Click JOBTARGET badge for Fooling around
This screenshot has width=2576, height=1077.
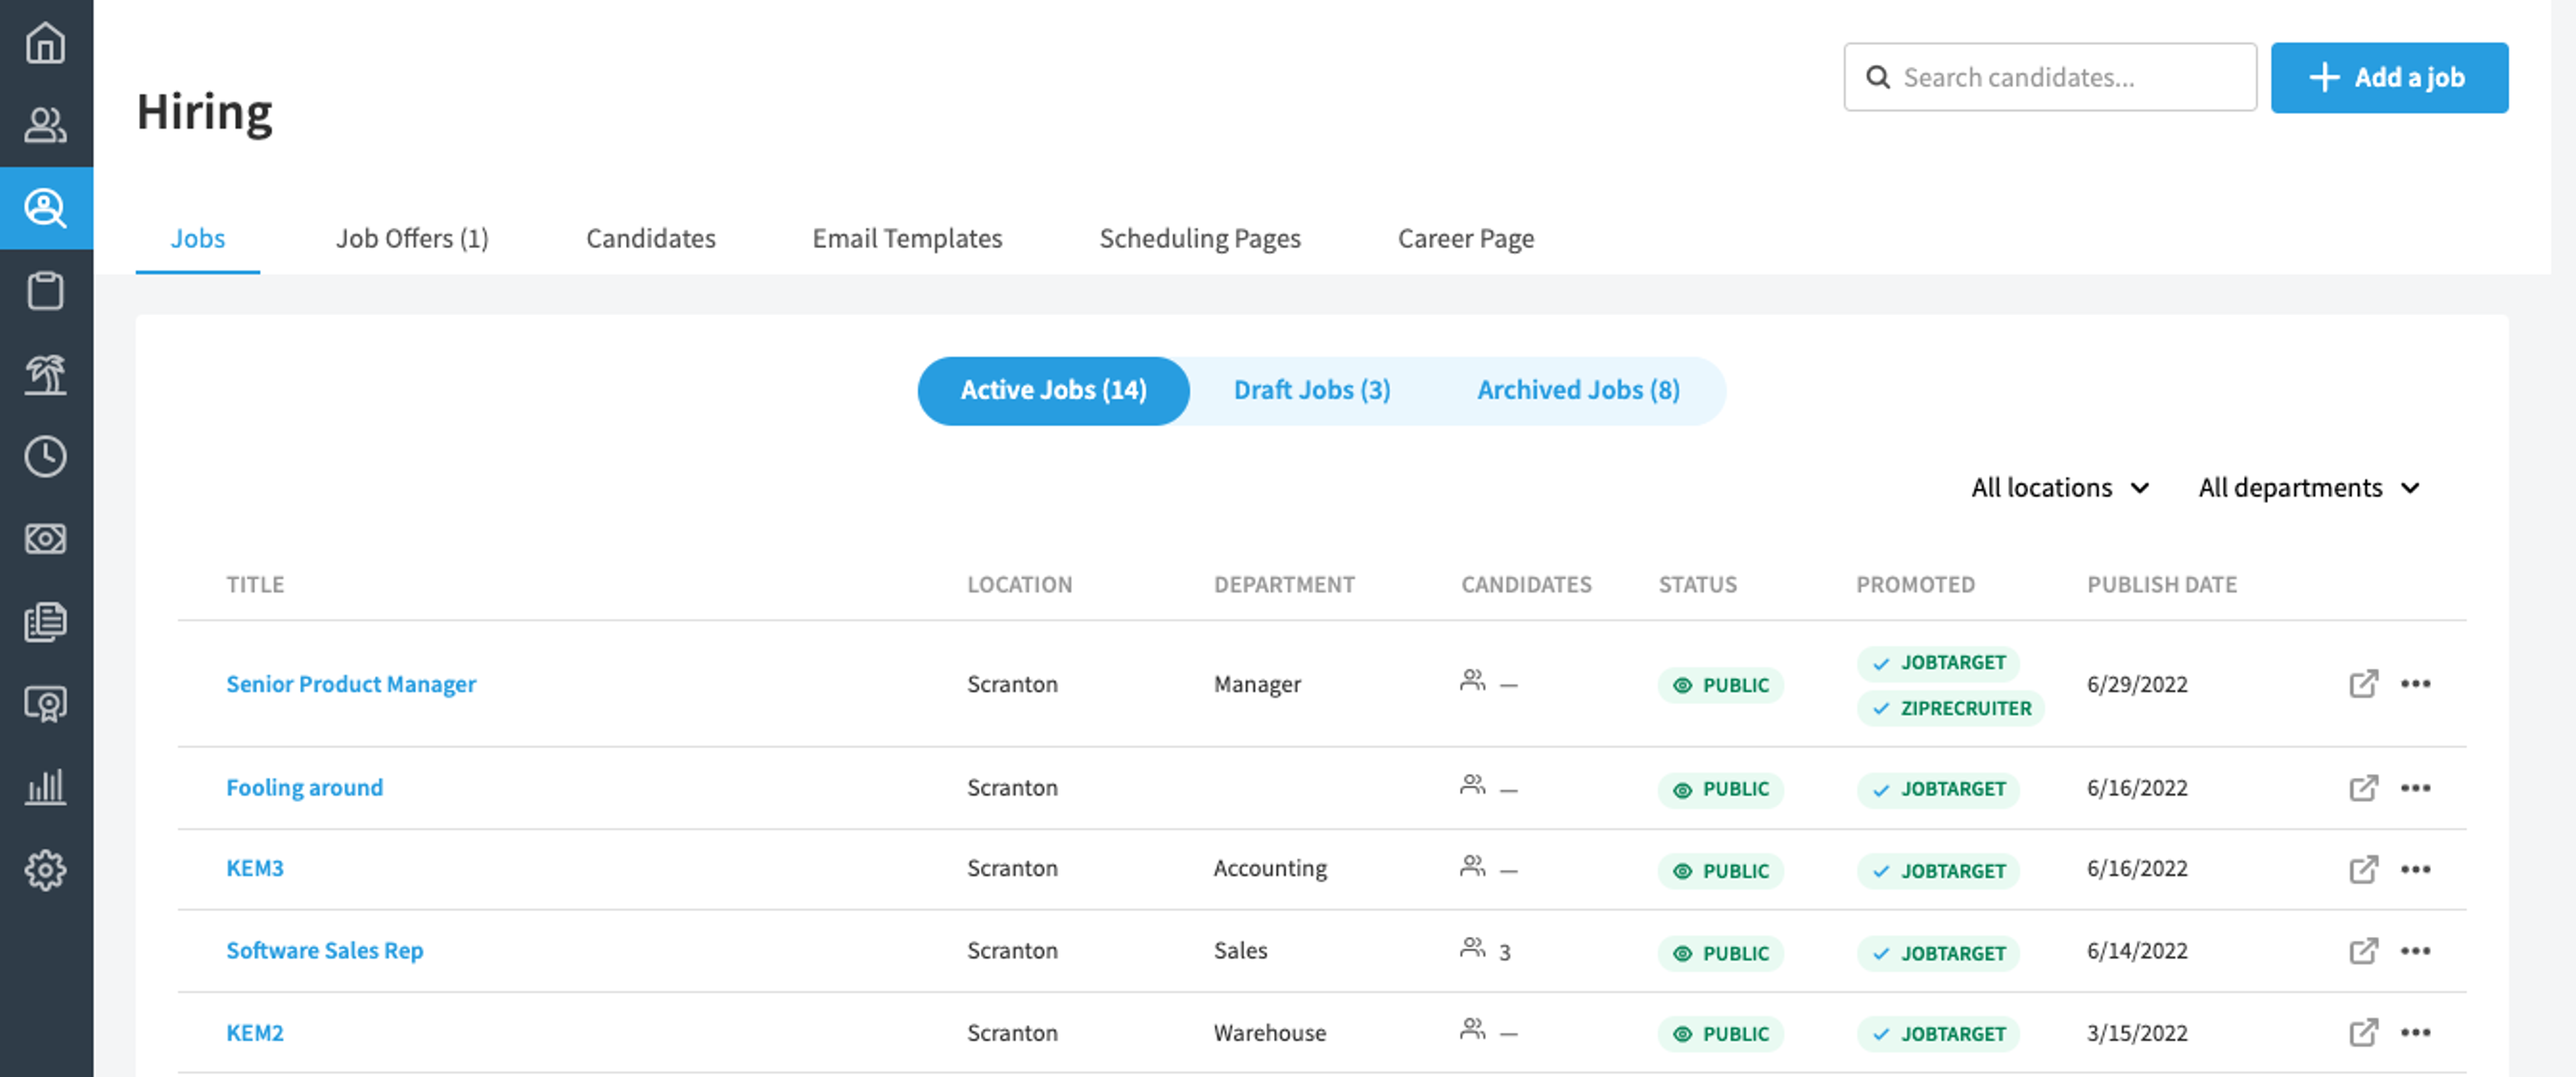click(1938, 789)
